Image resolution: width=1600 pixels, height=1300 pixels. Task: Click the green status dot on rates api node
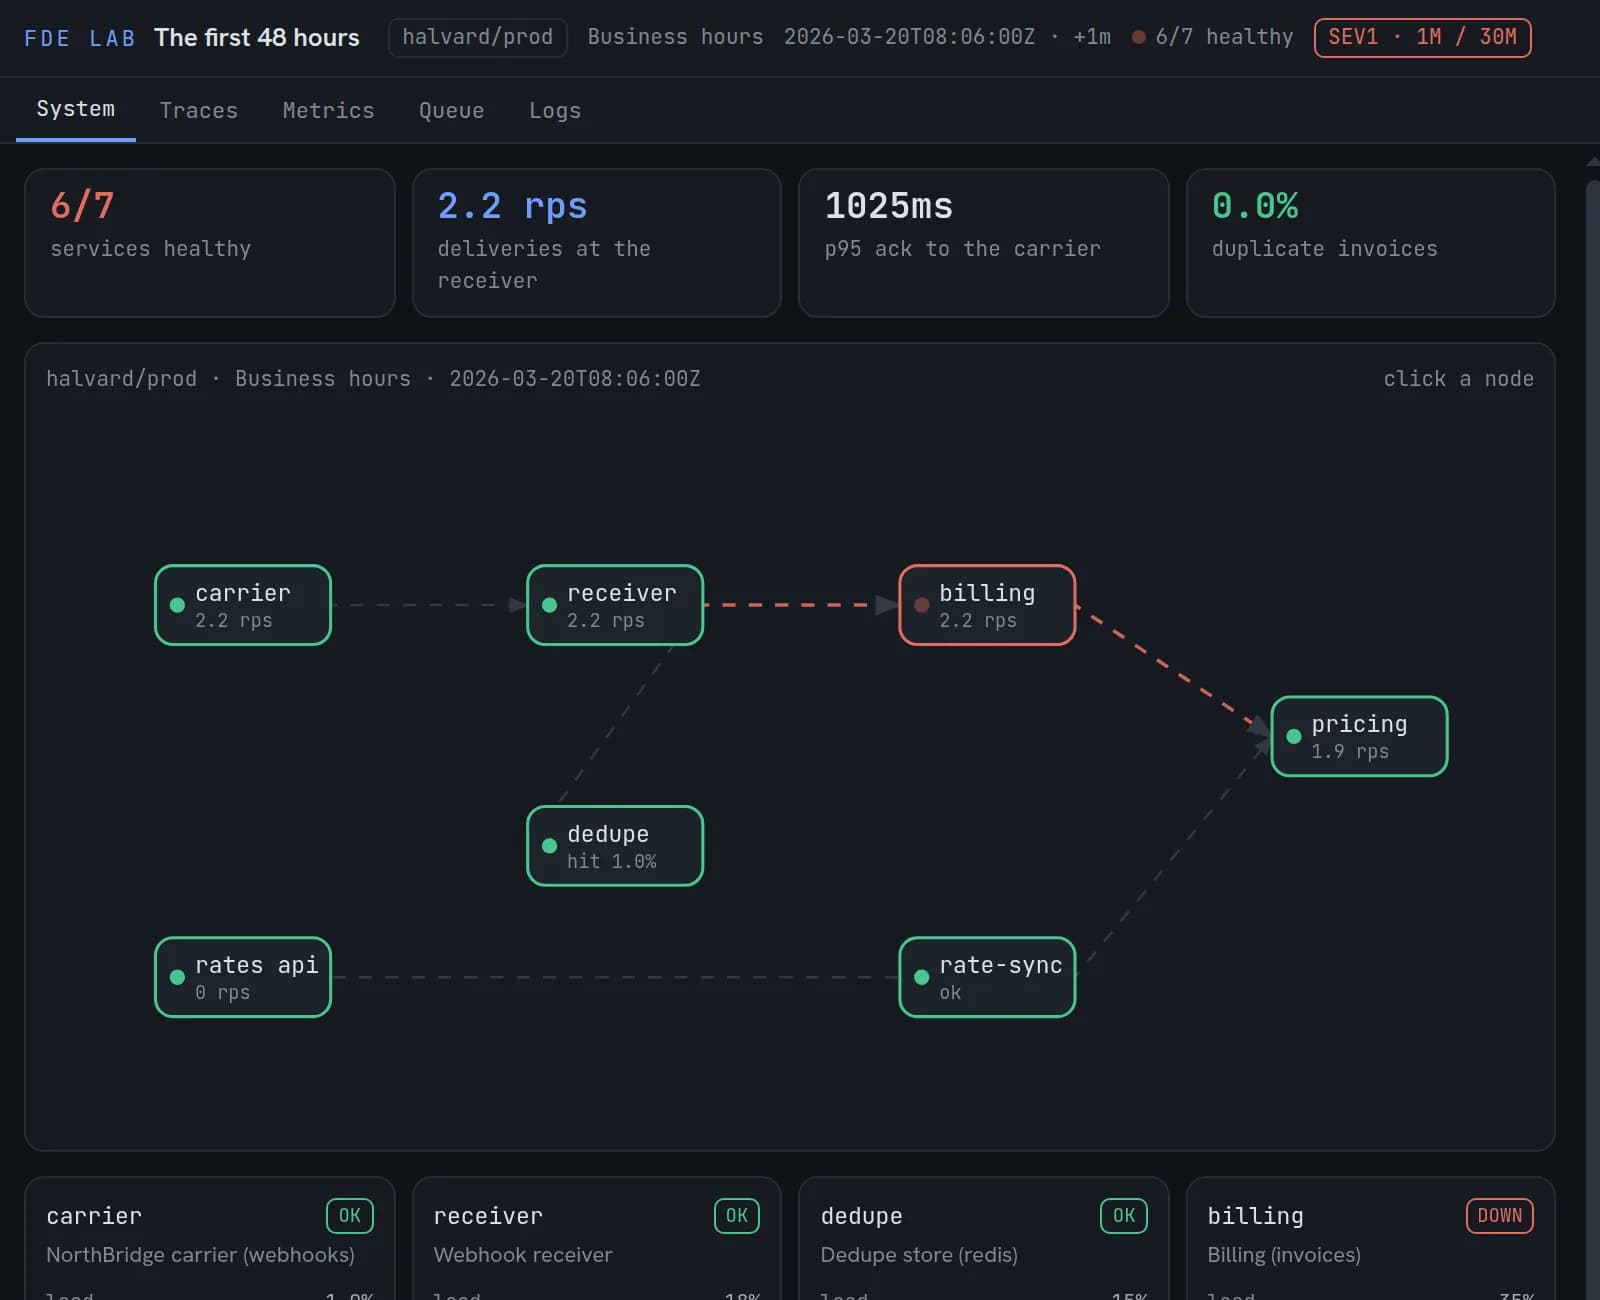177,977
